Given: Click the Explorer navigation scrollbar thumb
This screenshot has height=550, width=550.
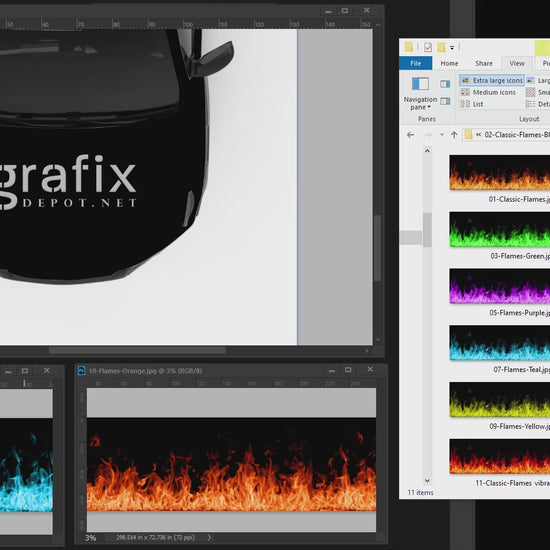Looking at the screenshot, I should coord(427,230).
